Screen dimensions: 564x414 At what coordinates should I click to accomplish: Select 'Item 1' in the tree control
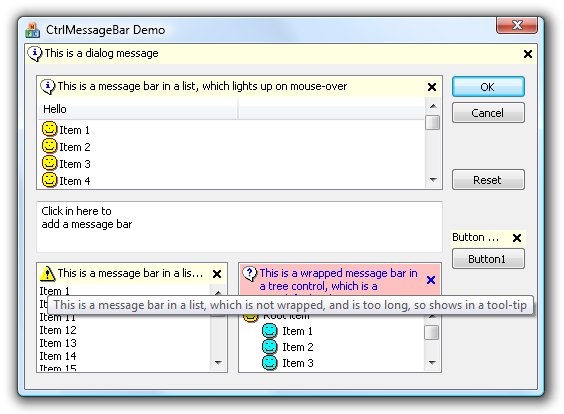click(297, 331)
